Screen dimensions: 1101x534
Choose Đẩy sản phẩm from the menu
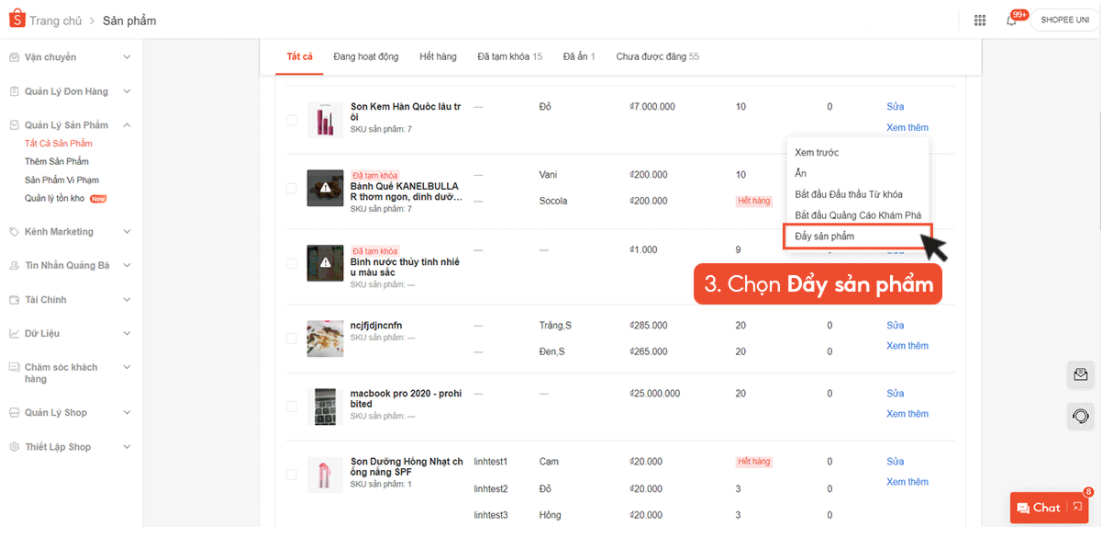coord(825,236)
